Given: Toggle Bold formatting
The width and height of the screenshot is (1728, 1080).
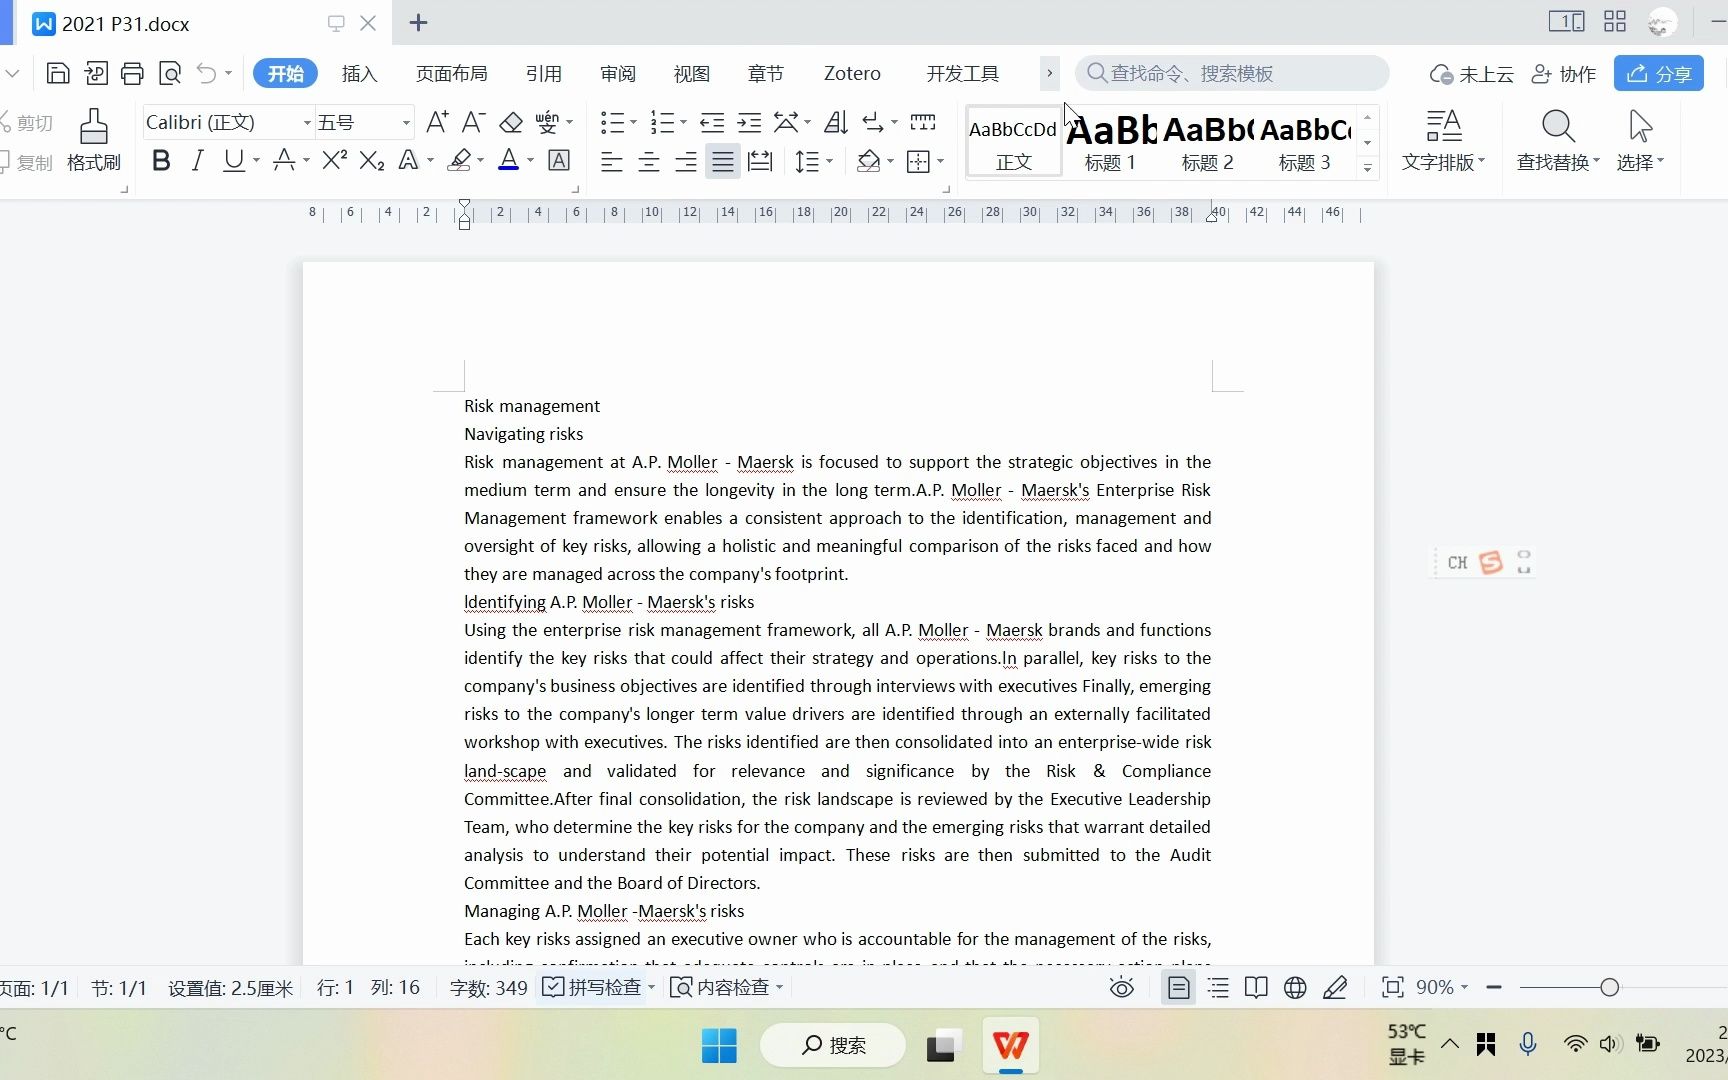Looking at the screenshot, I should click(x=161, y=160).
